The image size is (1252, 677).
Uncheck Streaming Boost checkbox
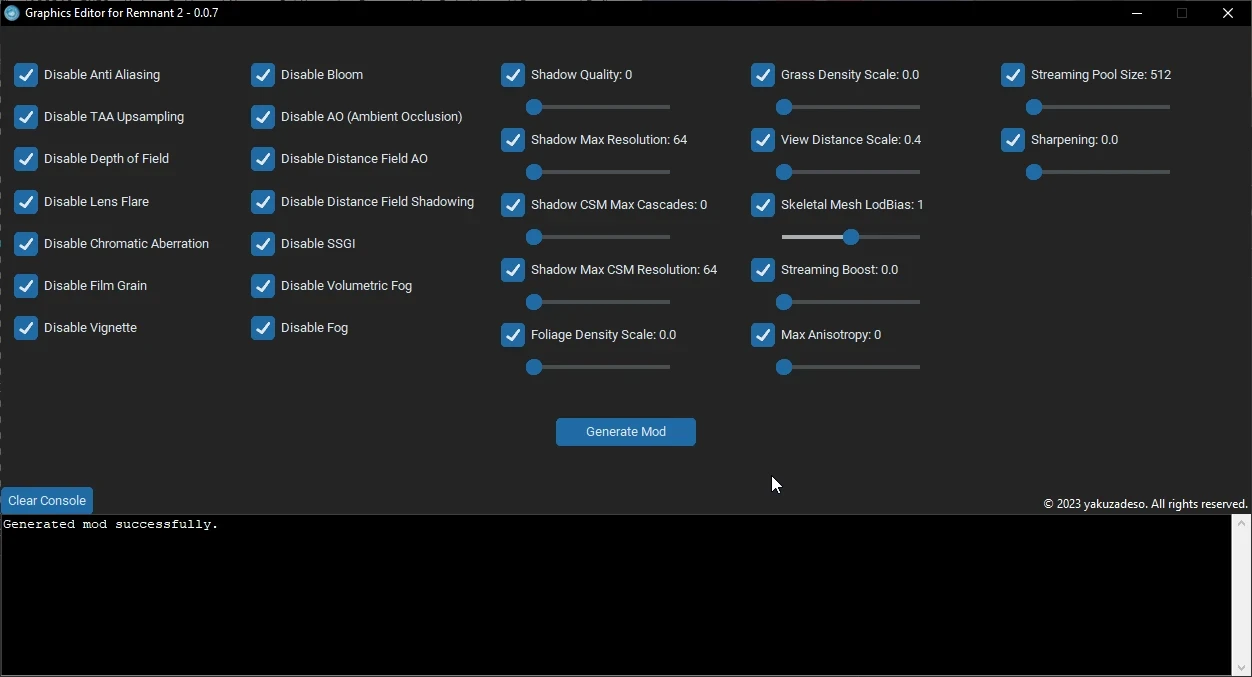coord(763,270)
